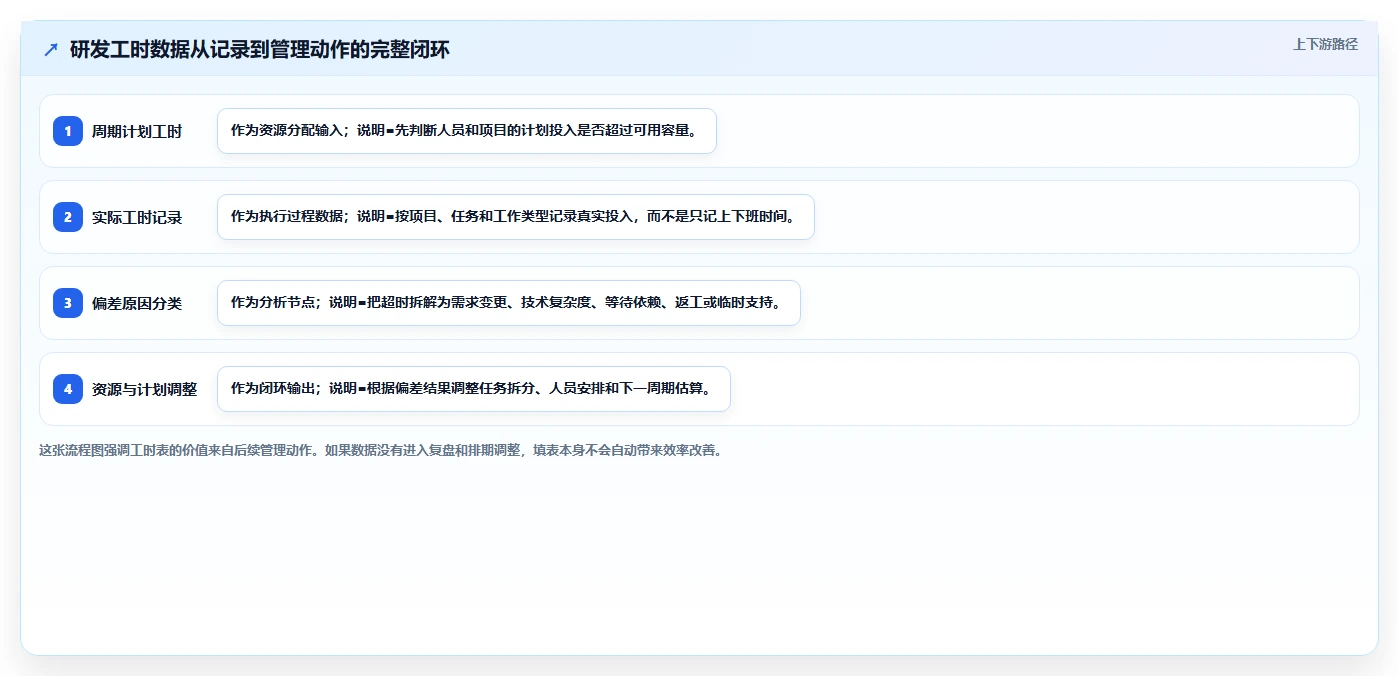Image resolution: width=1399 pixels, height=676 pixels.
Task: Click the title 研发工时数据从记录到管理动作的完整闭环
Action: click(x=260, y=50)
